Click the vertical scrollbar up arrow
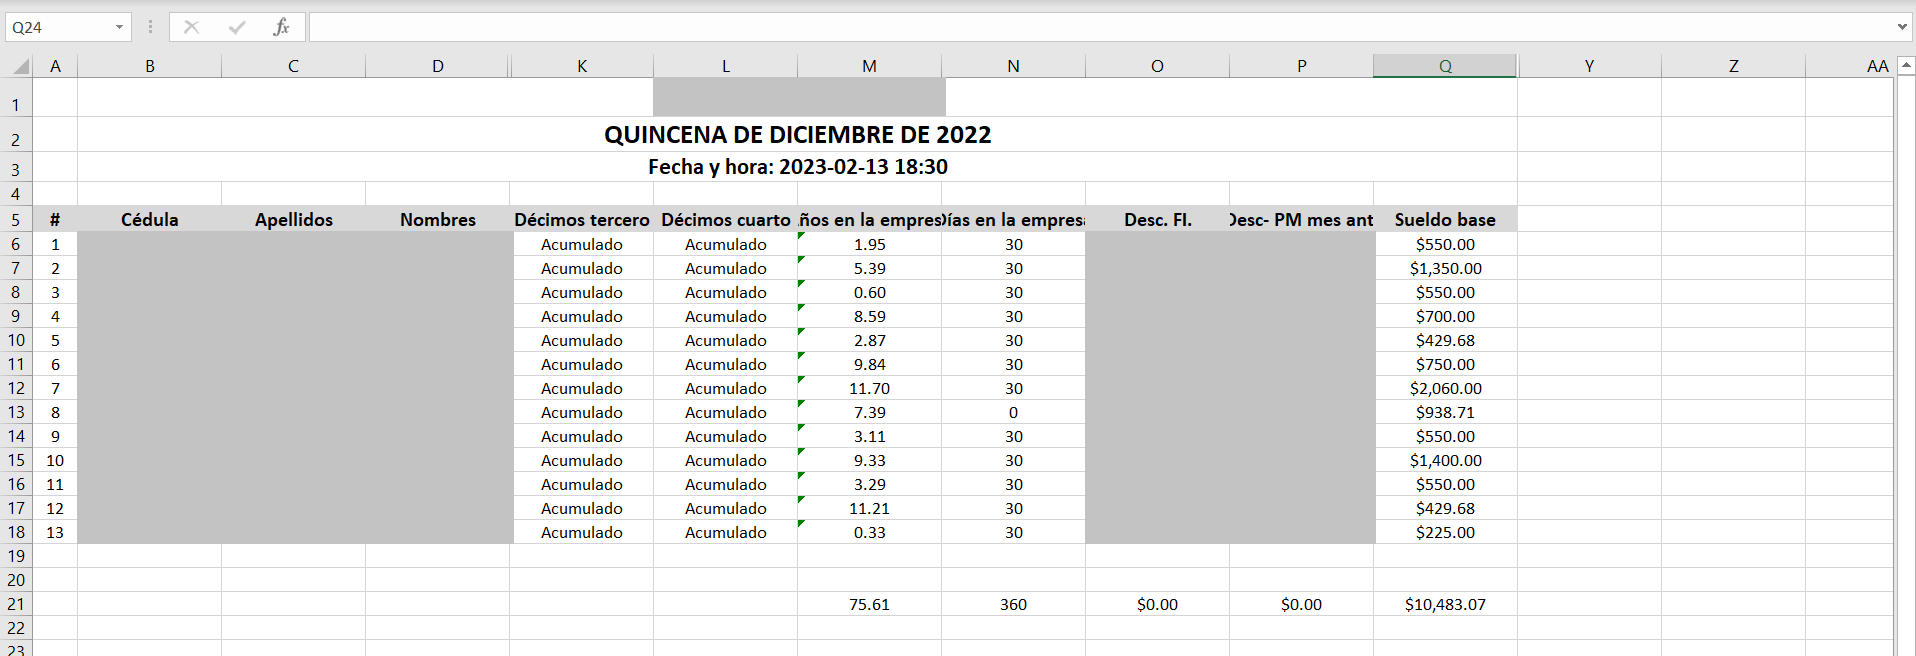Image resolution: width=1916 pixels, height=656 pixels. (x=1905, y=66)
